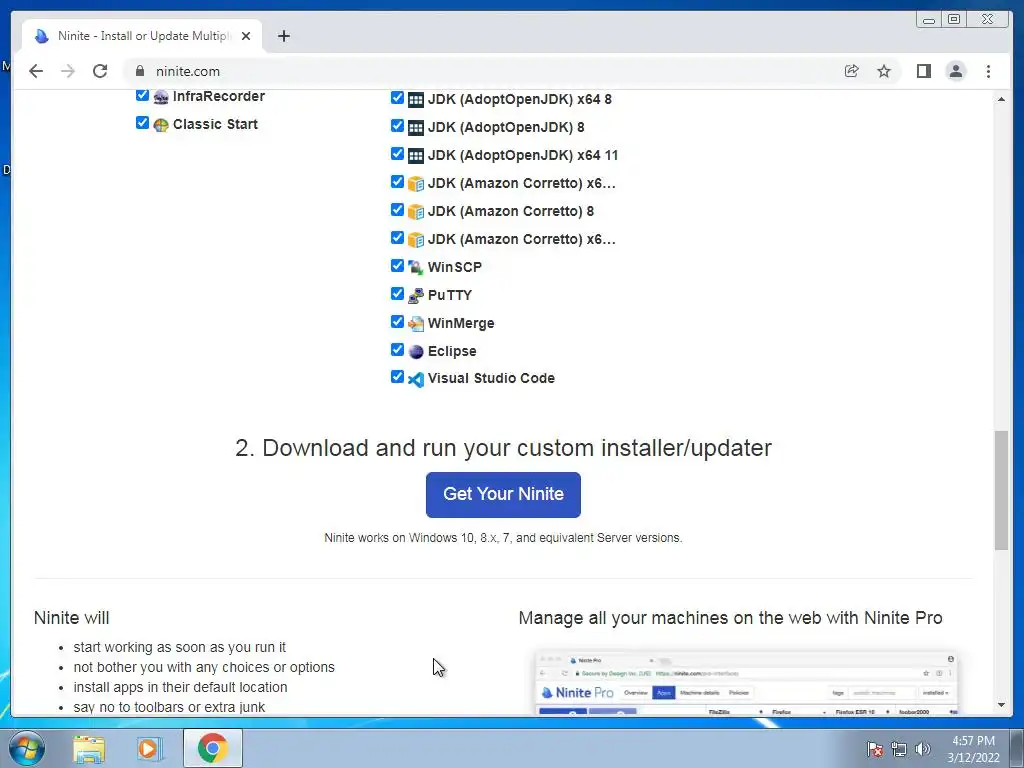Viewport: 1024px width, 768px height.
Task: Click the Chrome taskbar icon
Action: (x=212, y=748)
